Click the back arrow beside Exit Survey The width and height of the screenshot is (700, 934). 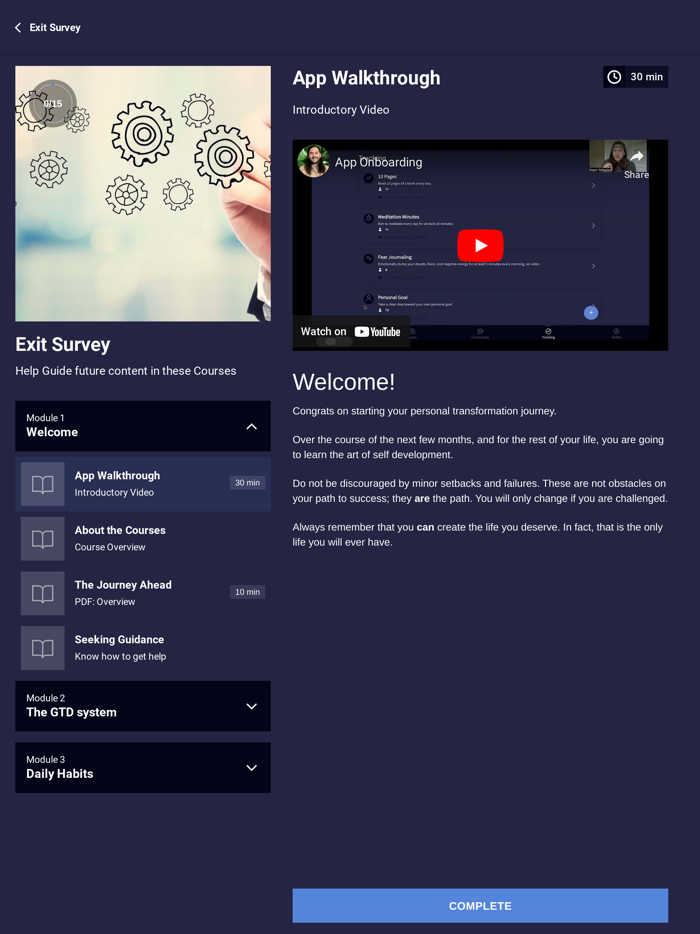pyautogui.click(x=18, y=27)
